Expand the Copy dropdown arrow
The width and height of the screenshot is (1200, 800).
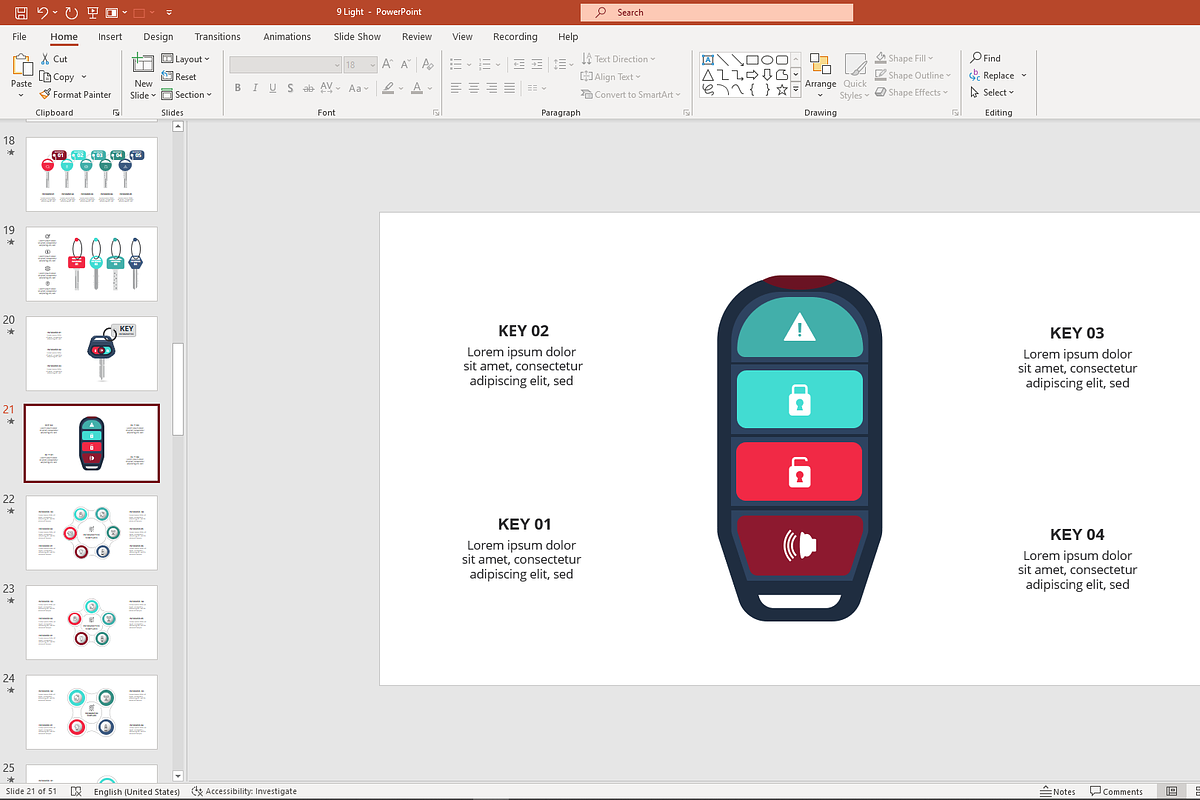click(84, 77)
